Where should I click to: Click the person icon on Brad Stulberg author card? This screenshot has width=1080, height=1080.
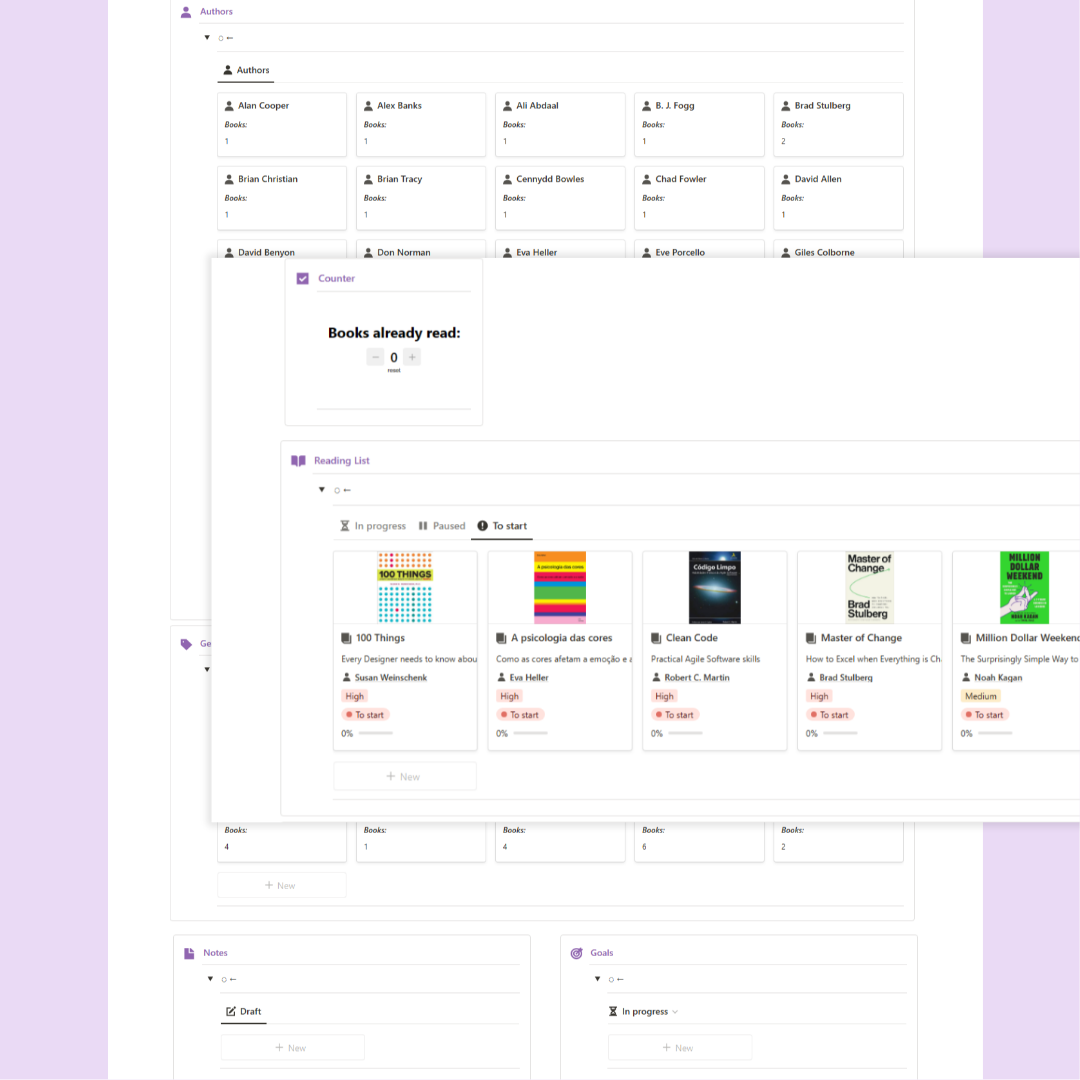(x=786, y=106)
